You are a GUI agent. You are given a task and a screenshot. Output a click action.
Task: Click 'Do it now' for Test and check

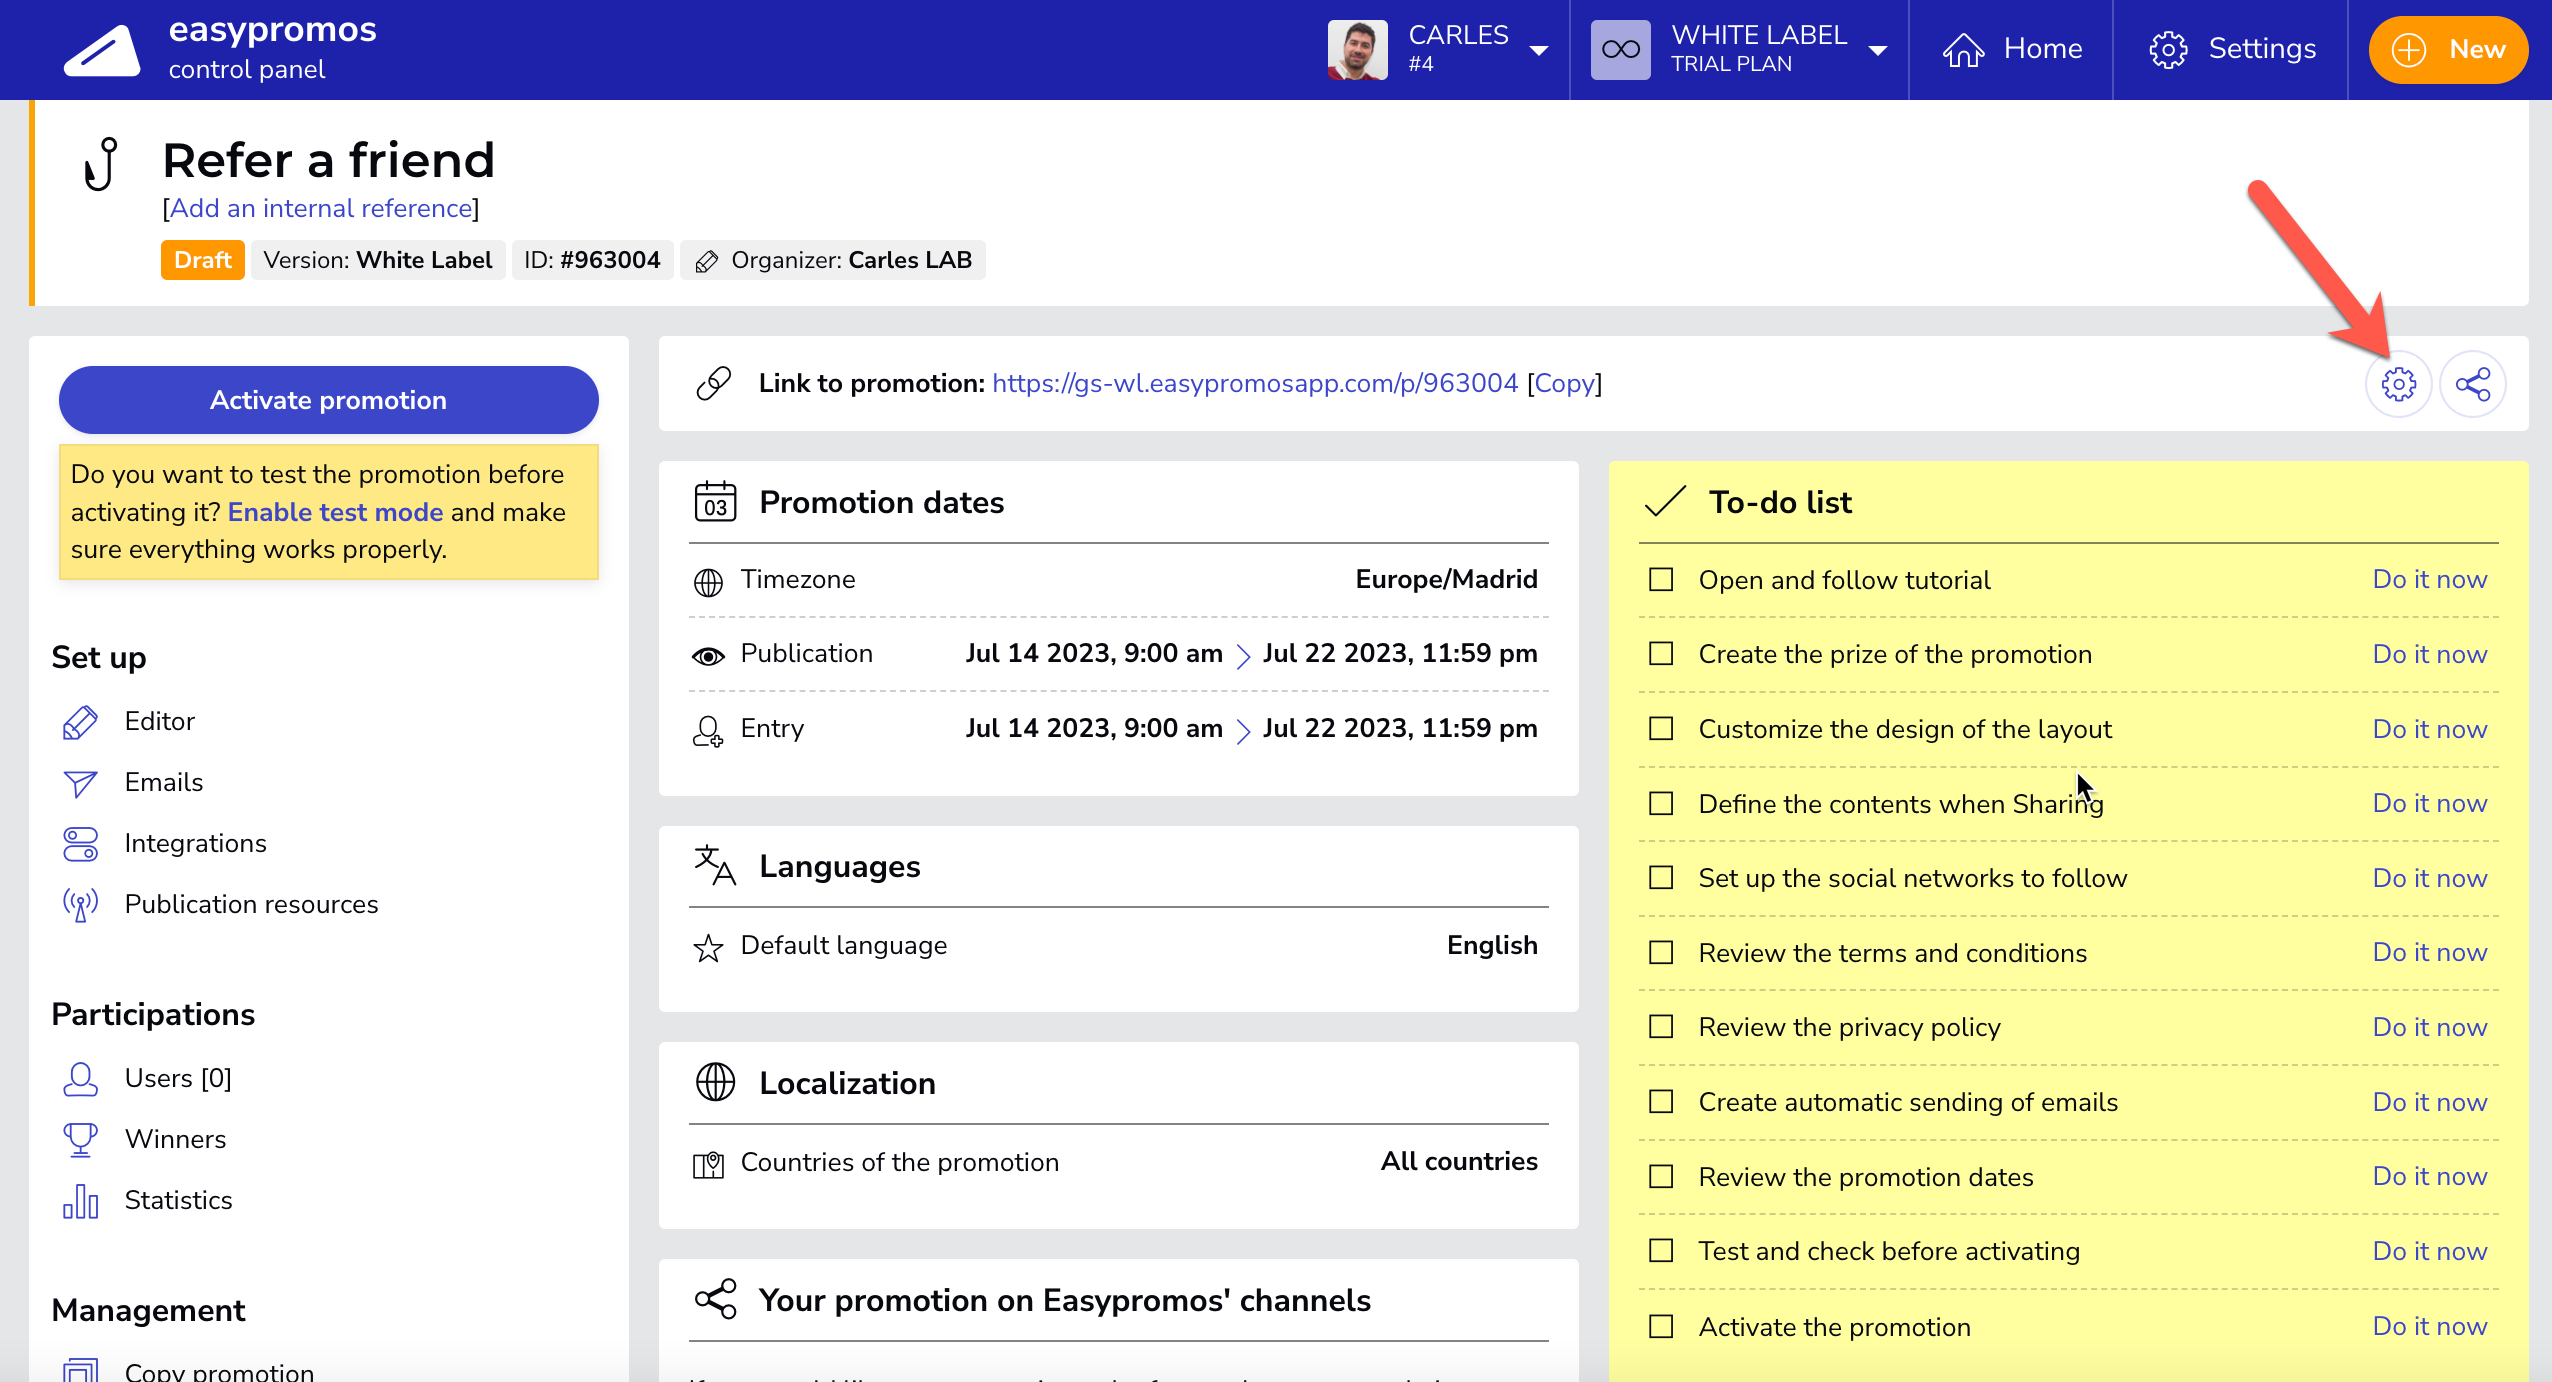pyautogui.click(x=2430, y=1252)
